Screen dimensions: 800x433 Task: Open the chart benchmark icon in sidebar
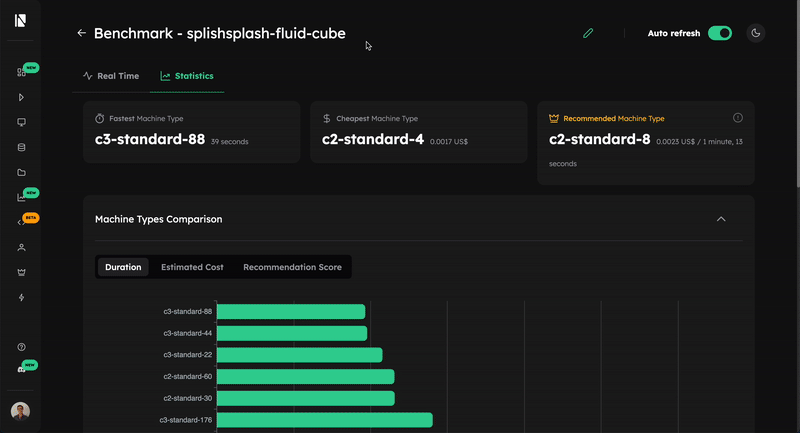(21, 197)
